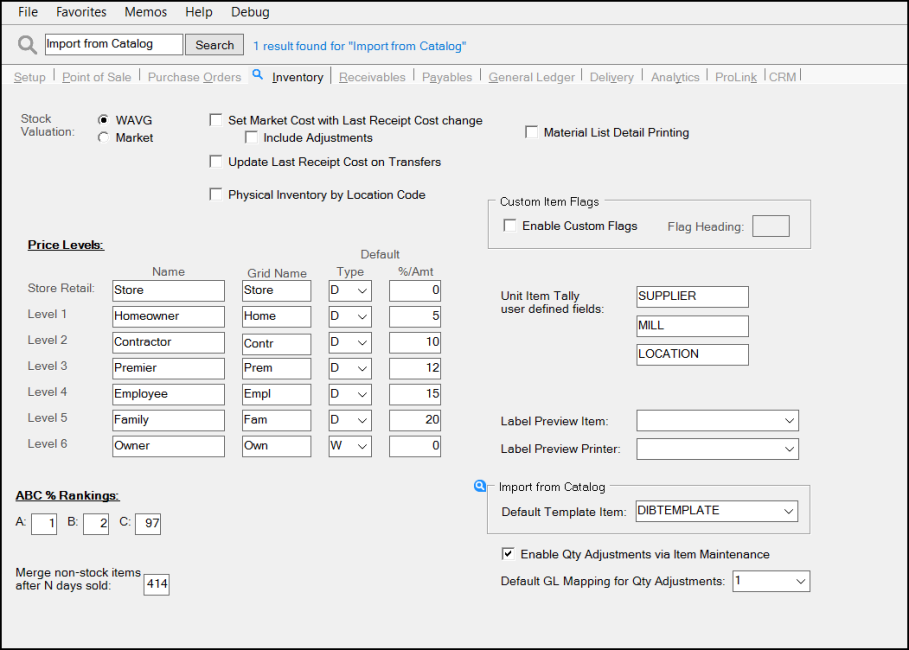The width and height of the screenshot is (909, 650).
Task: Enable Physical Inventory by Location Code
Action: [x=216, y=195]
